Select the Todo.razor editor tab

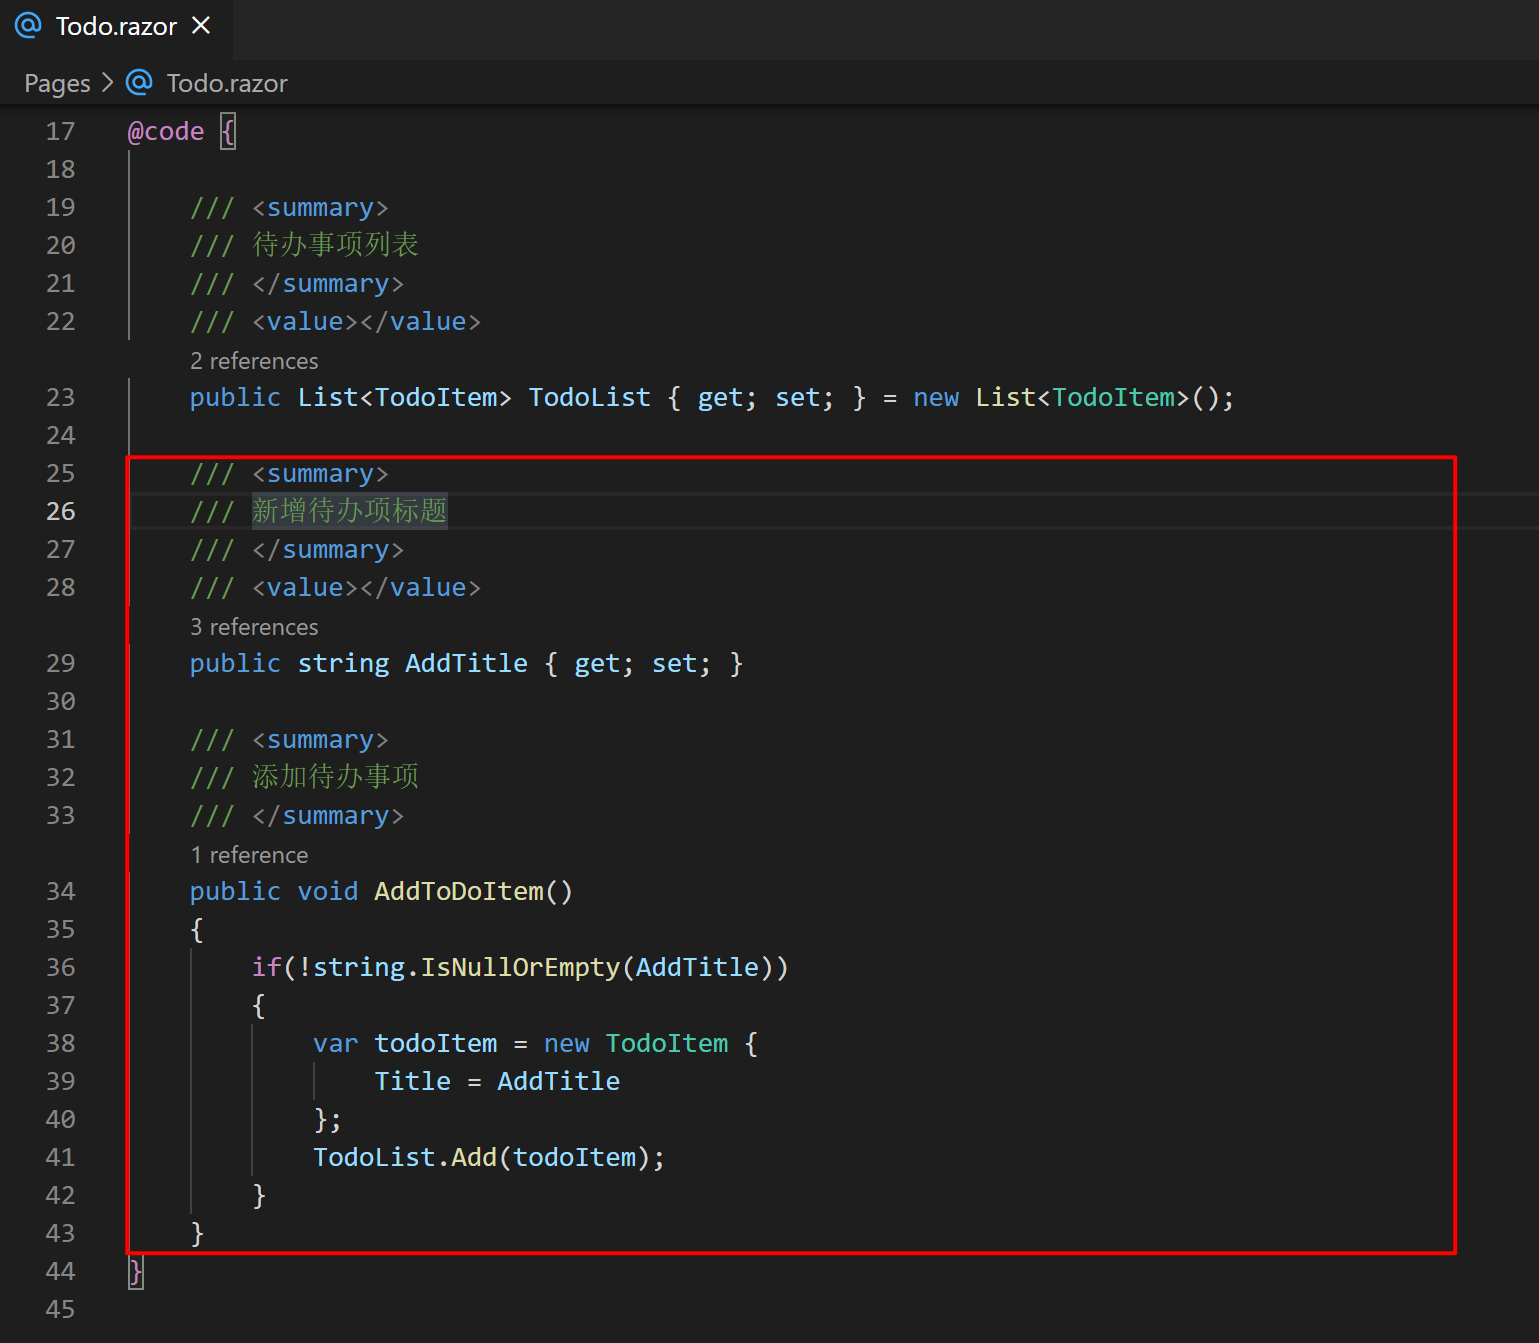pyautogui.click(x=116, y=27)
